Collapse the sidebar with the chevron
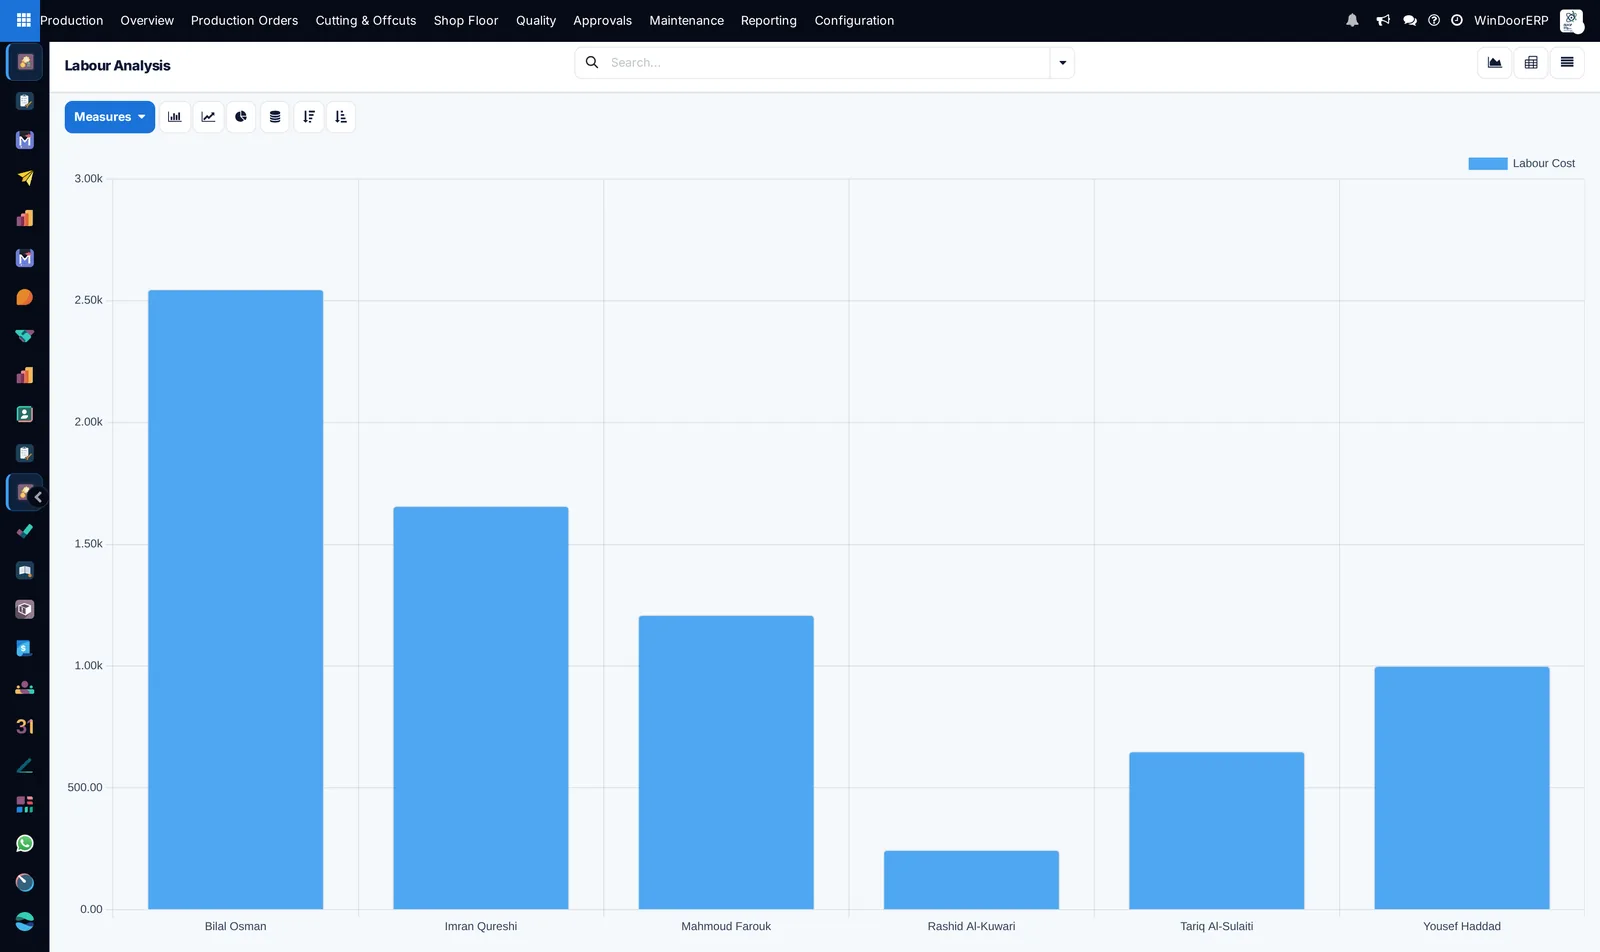Image resolution: width=1600 pixels, height=952 pixels. click(38, 497)
